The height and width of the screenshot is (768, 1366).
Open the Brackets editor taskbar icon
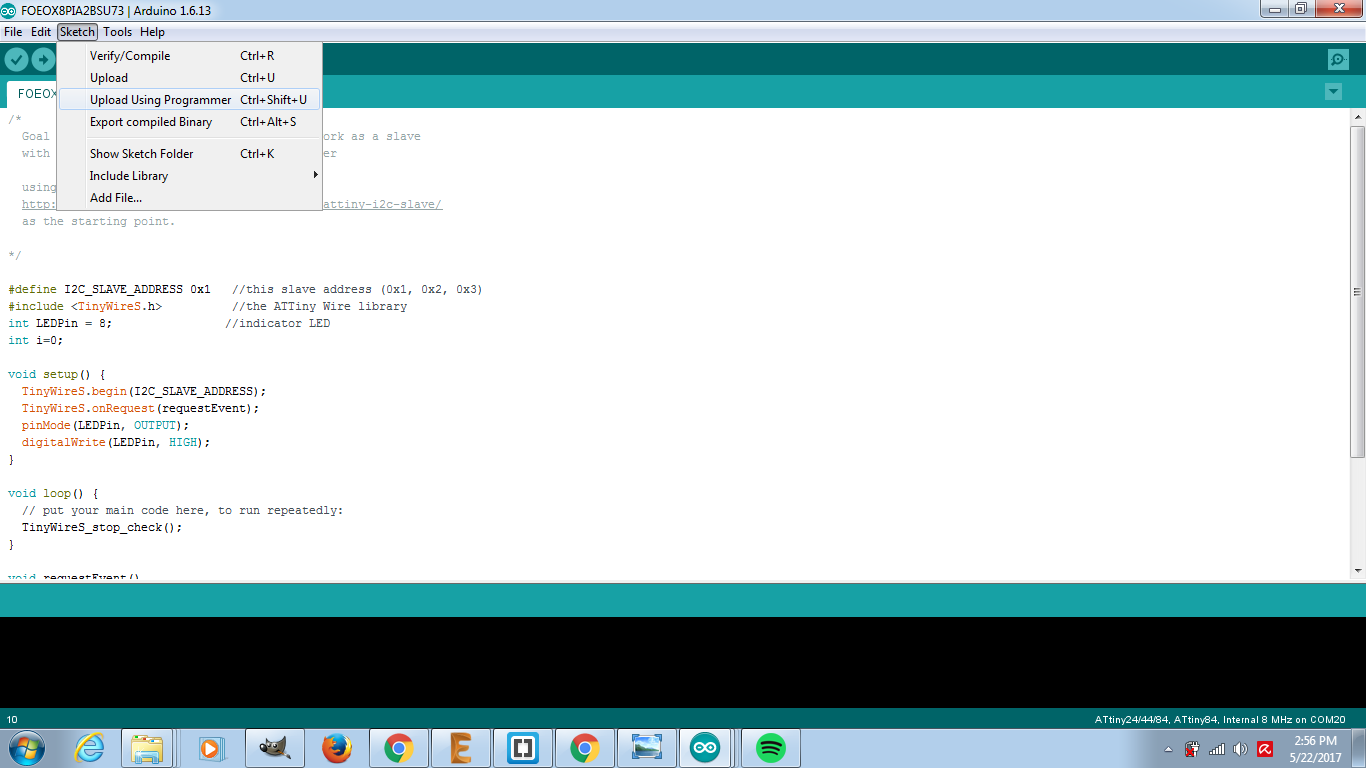523,748
